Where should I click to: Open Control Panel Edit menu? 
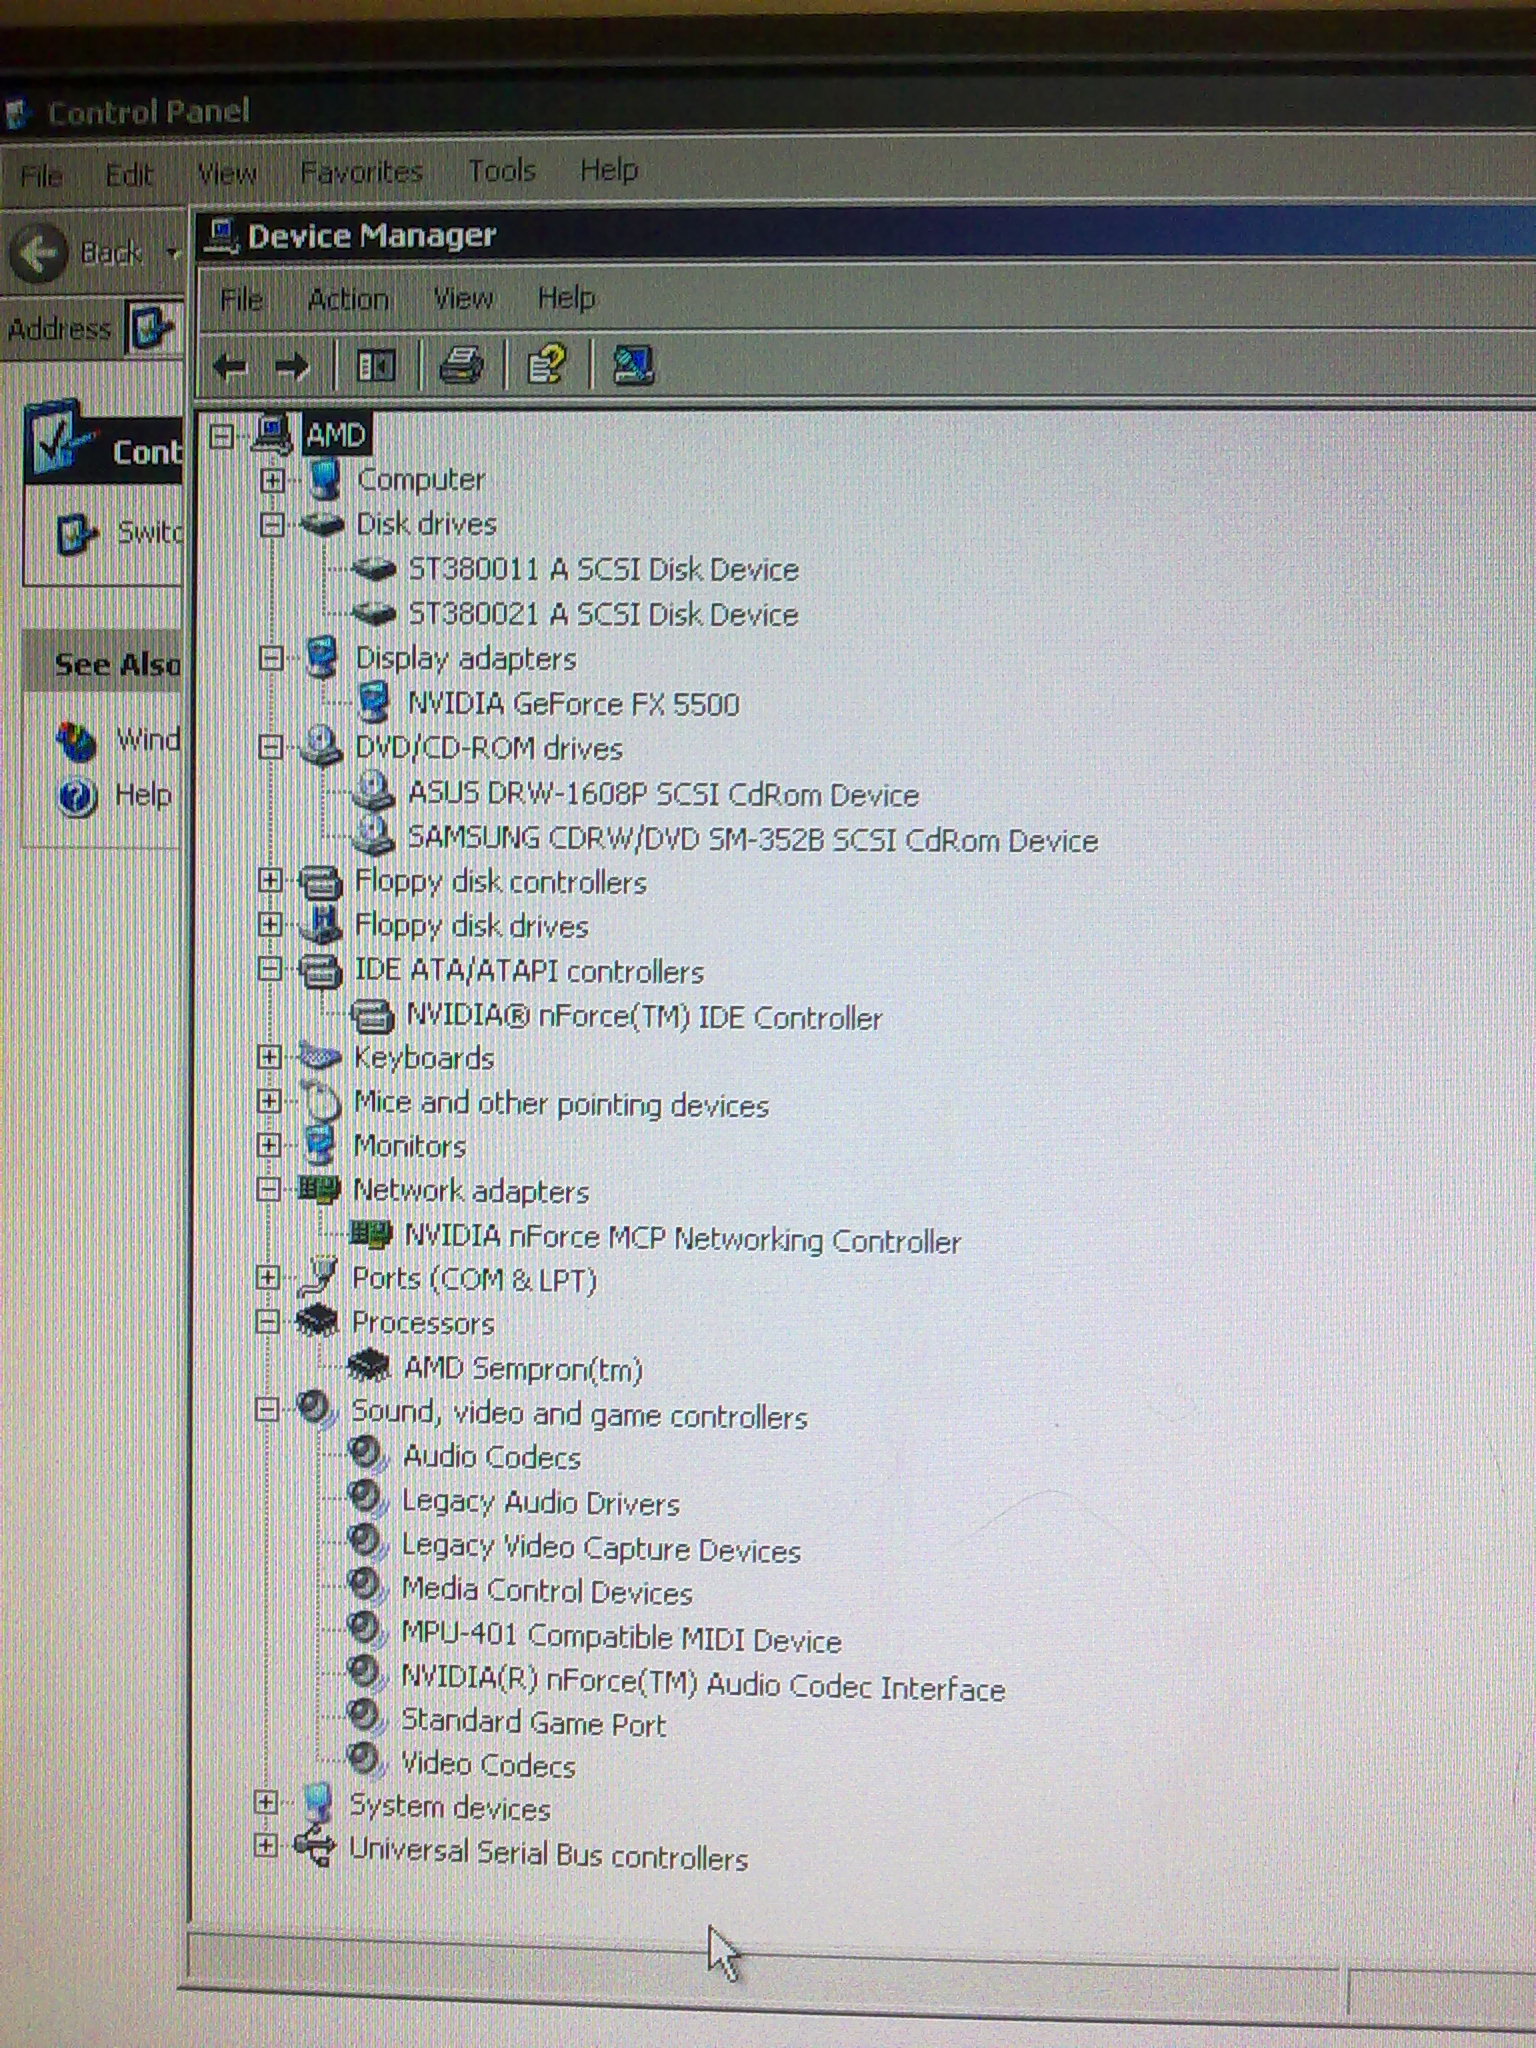129,175
